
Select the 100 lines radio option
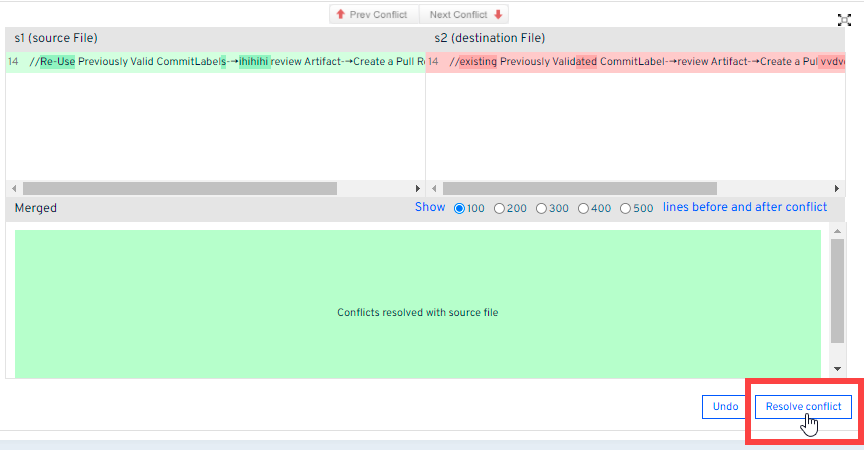click(x=460, y=208)
